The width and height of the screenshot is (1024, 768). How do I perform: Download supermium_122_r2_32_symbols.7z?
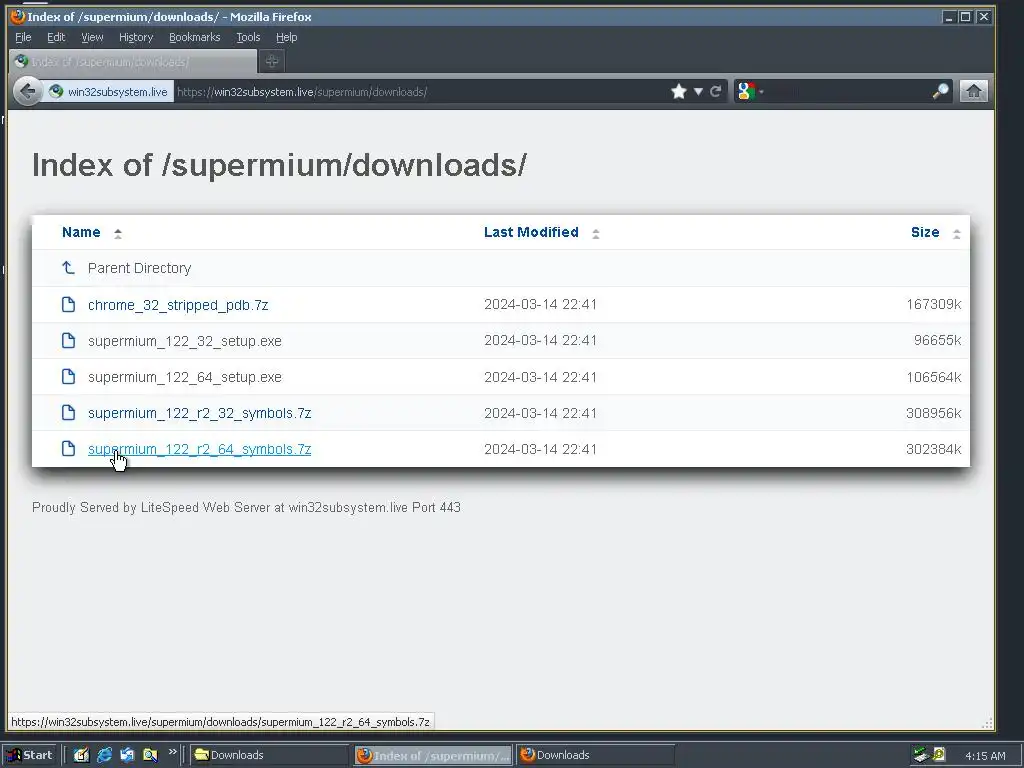tap(199, 413)
